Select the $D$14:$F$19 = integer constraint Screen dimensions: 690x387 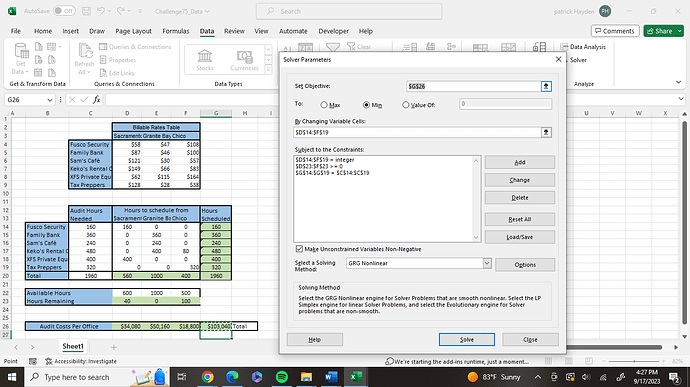tap(325, 160)
